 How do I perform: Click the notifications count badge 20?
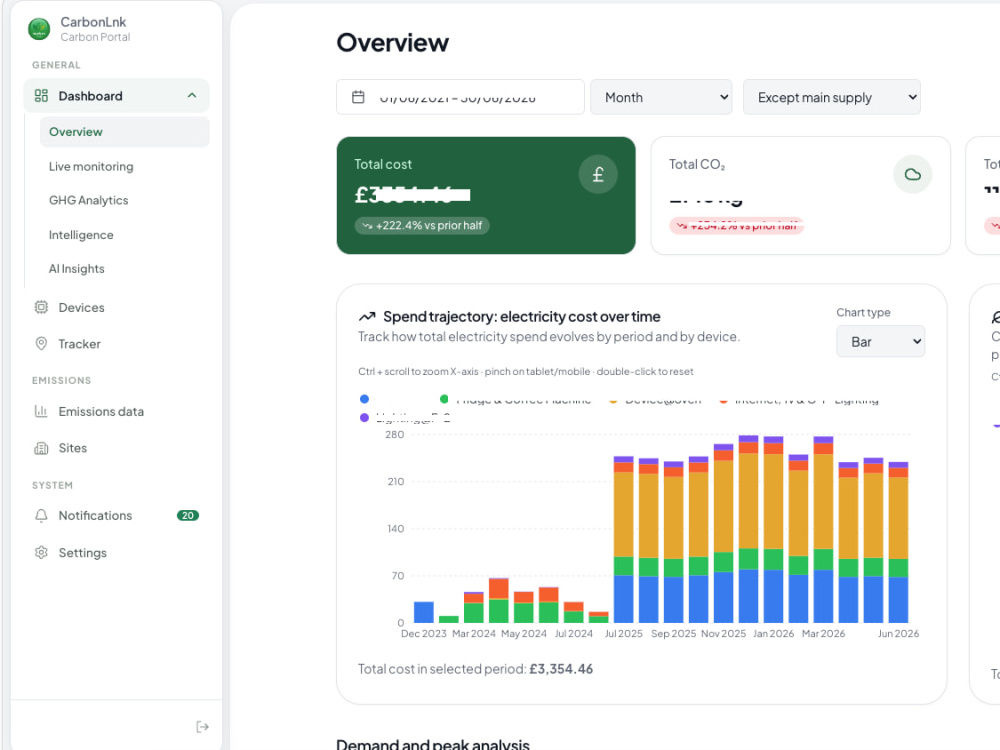coord(188,515)
